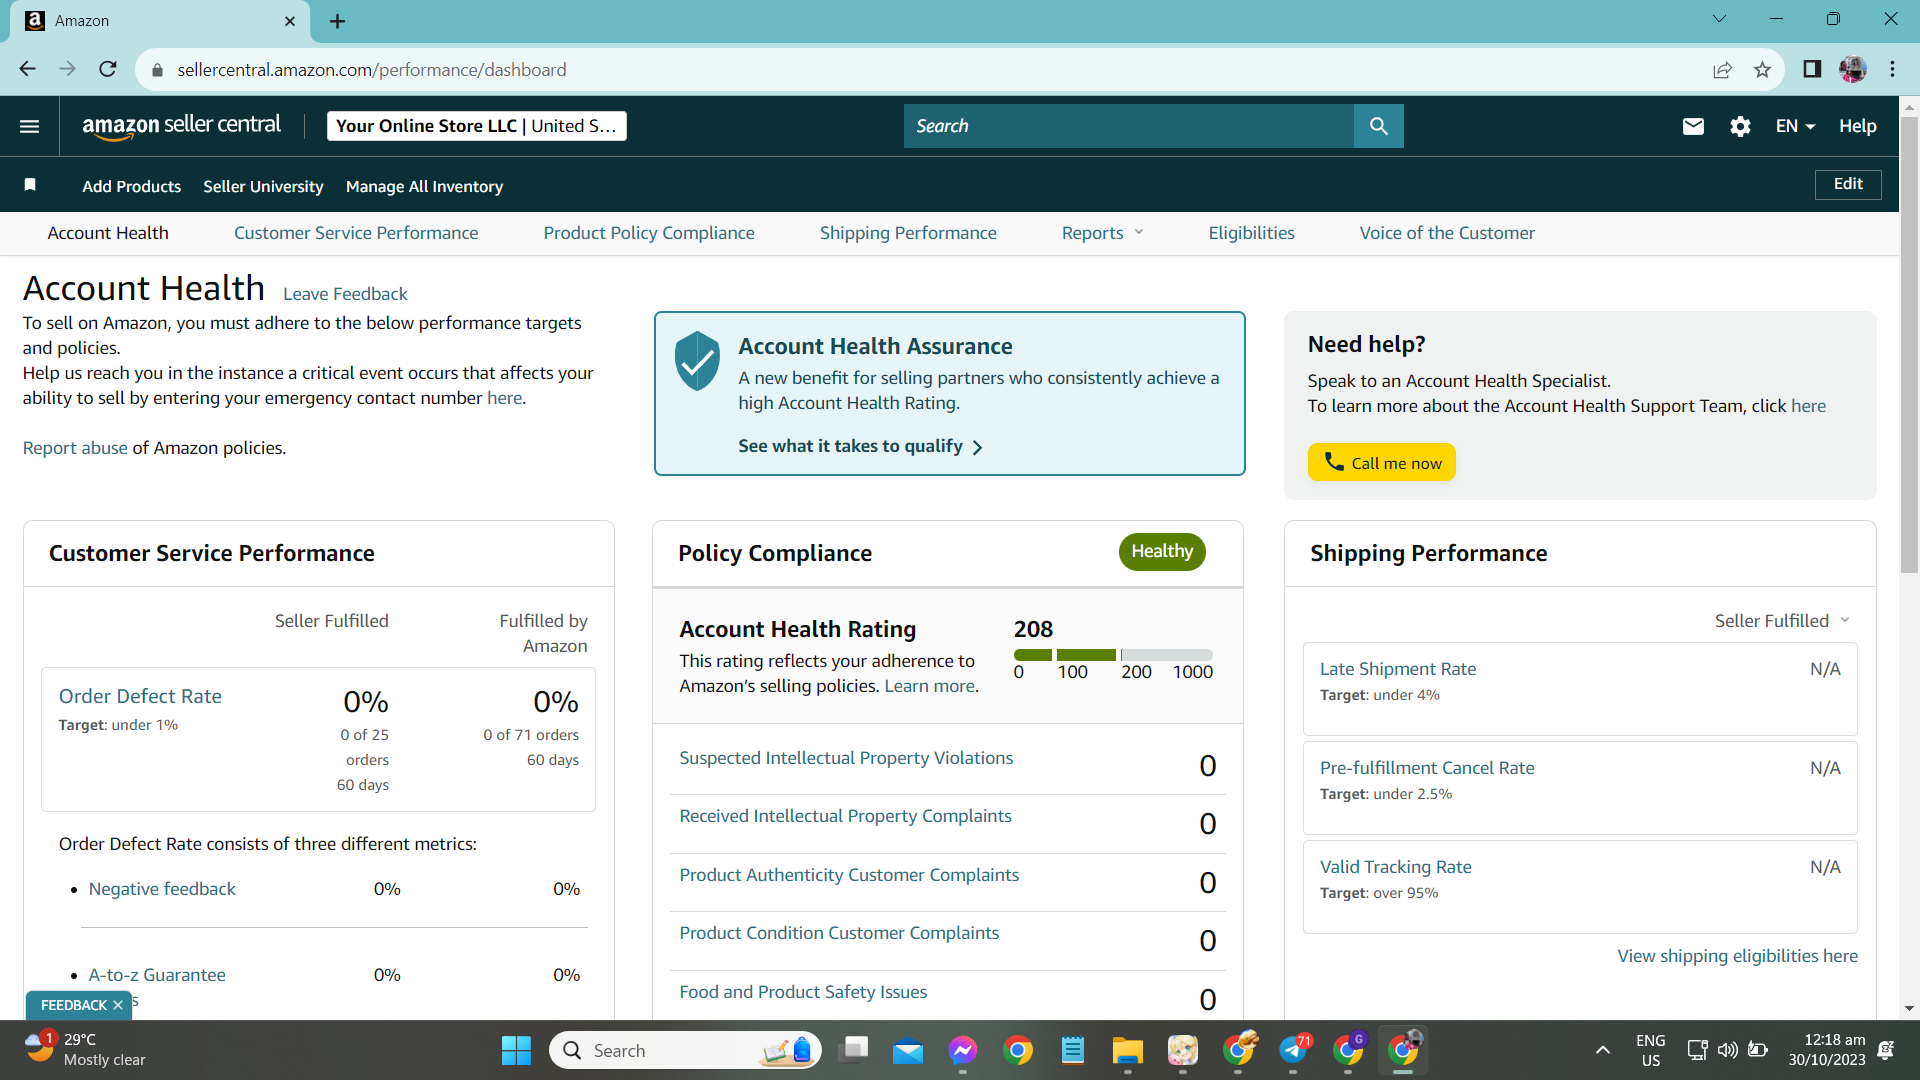Click the browser forward arrow

(67, 69)
